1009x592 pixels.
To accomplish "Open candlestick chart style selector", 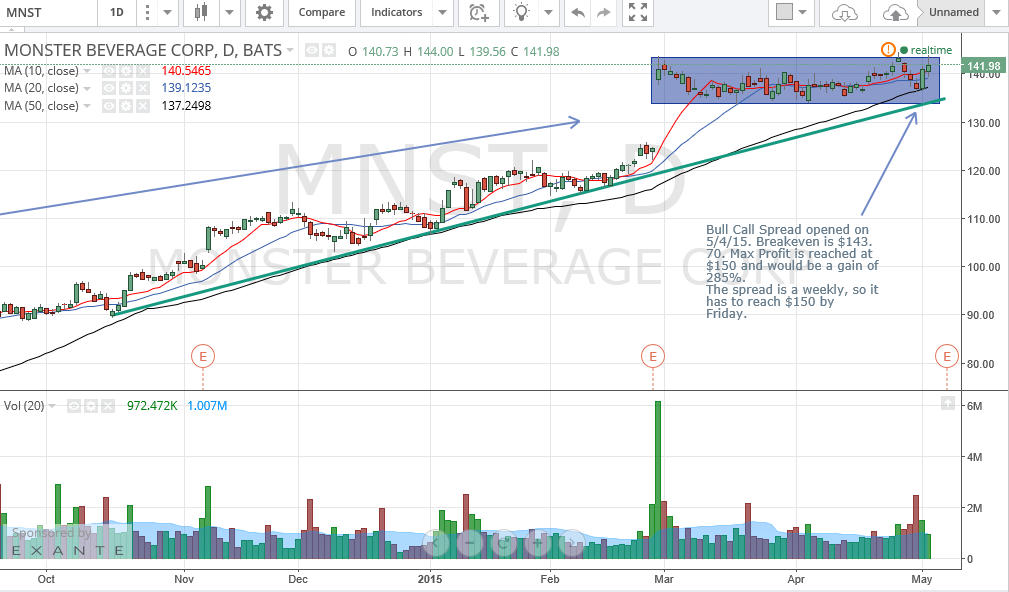I will (201, 12).
